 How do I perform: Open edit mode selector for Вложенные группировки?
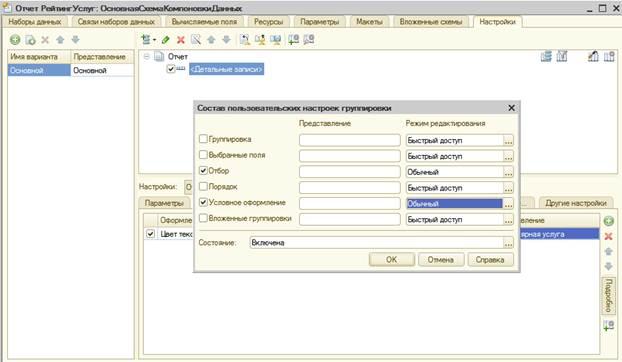508,220
